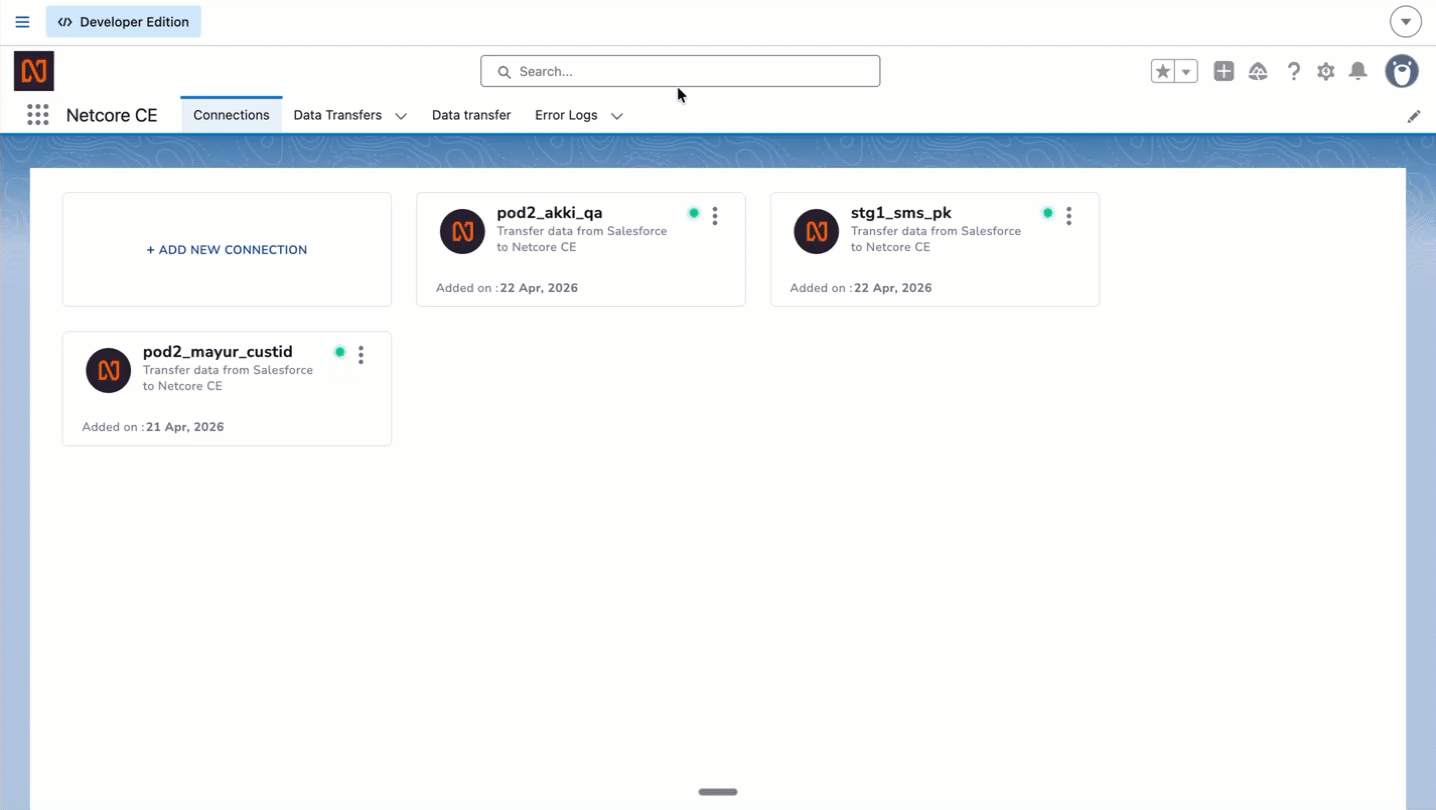Expand the Error Logs tab chevron
Screen dimensions: 1436x810
click(x=617, y=116)
